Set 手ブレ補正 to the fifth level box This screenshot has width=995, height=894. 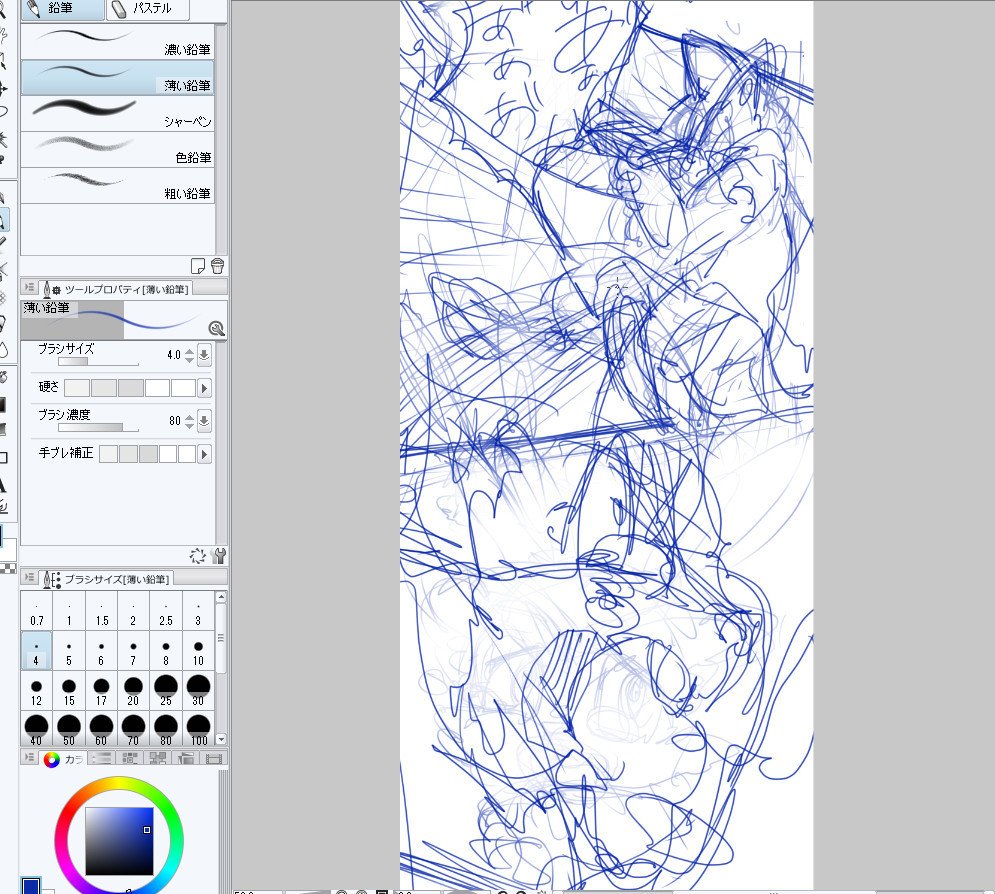click(187, 454)
